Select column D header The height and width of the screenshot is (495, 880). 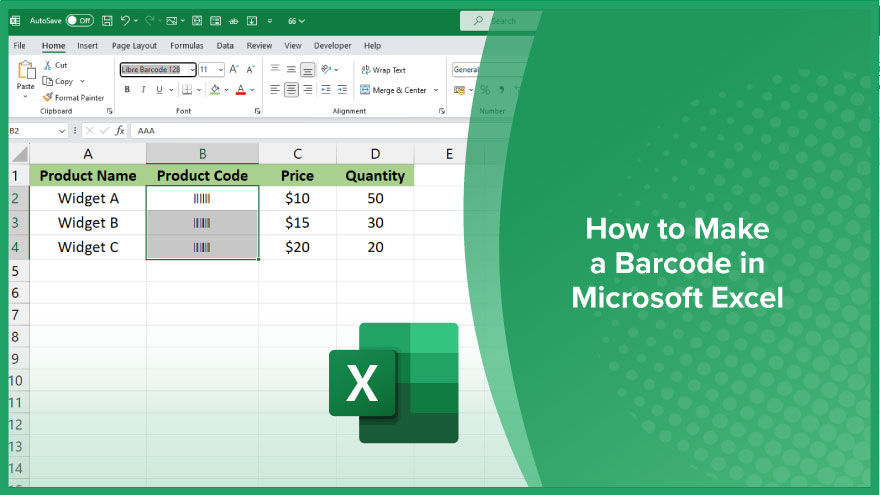point(375,154)
